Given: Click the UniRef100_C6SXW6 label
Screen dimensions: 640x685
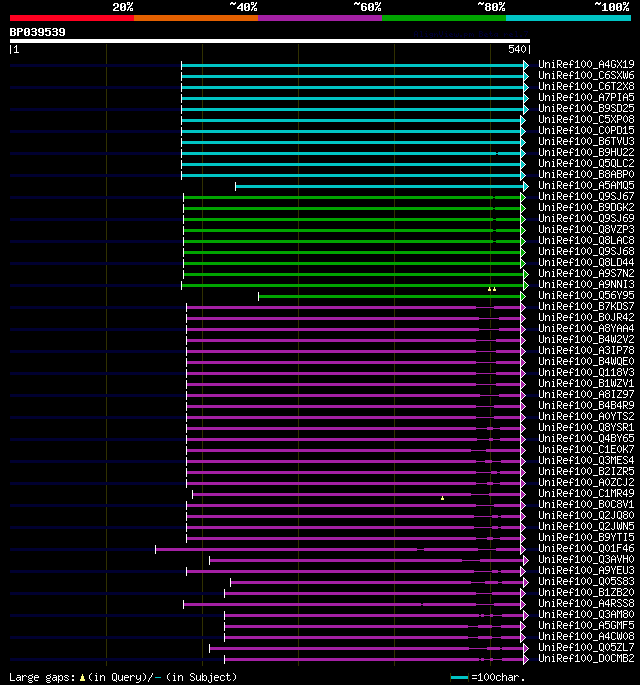Looking at the screenshot, I should (x=586, y=75).
